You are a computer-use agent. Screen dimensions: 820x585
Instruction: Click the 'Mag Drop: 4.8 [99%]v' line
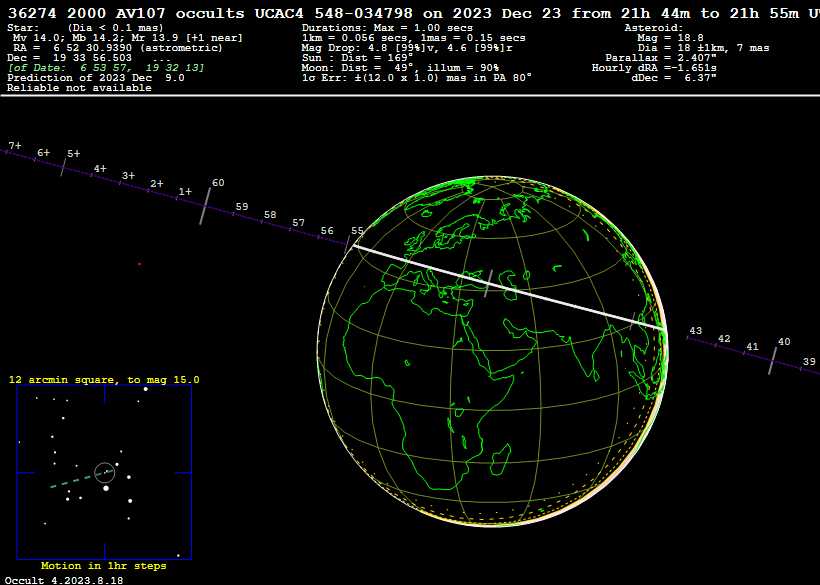(x=407, y=48)
